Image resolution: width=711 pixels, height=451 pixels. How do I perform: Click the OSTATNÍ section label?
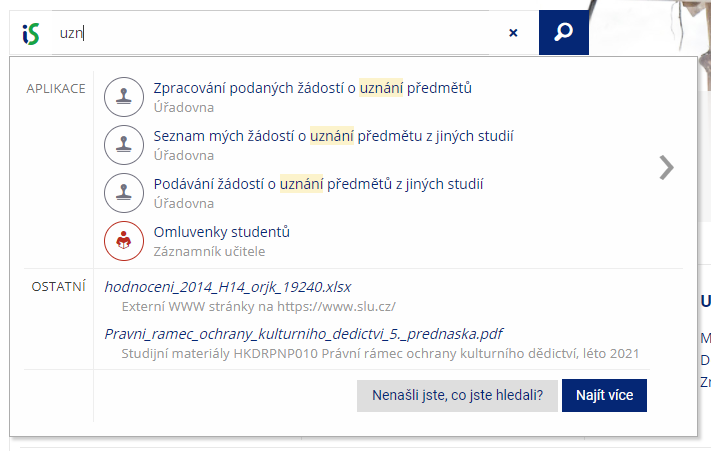tap(58, 287)
